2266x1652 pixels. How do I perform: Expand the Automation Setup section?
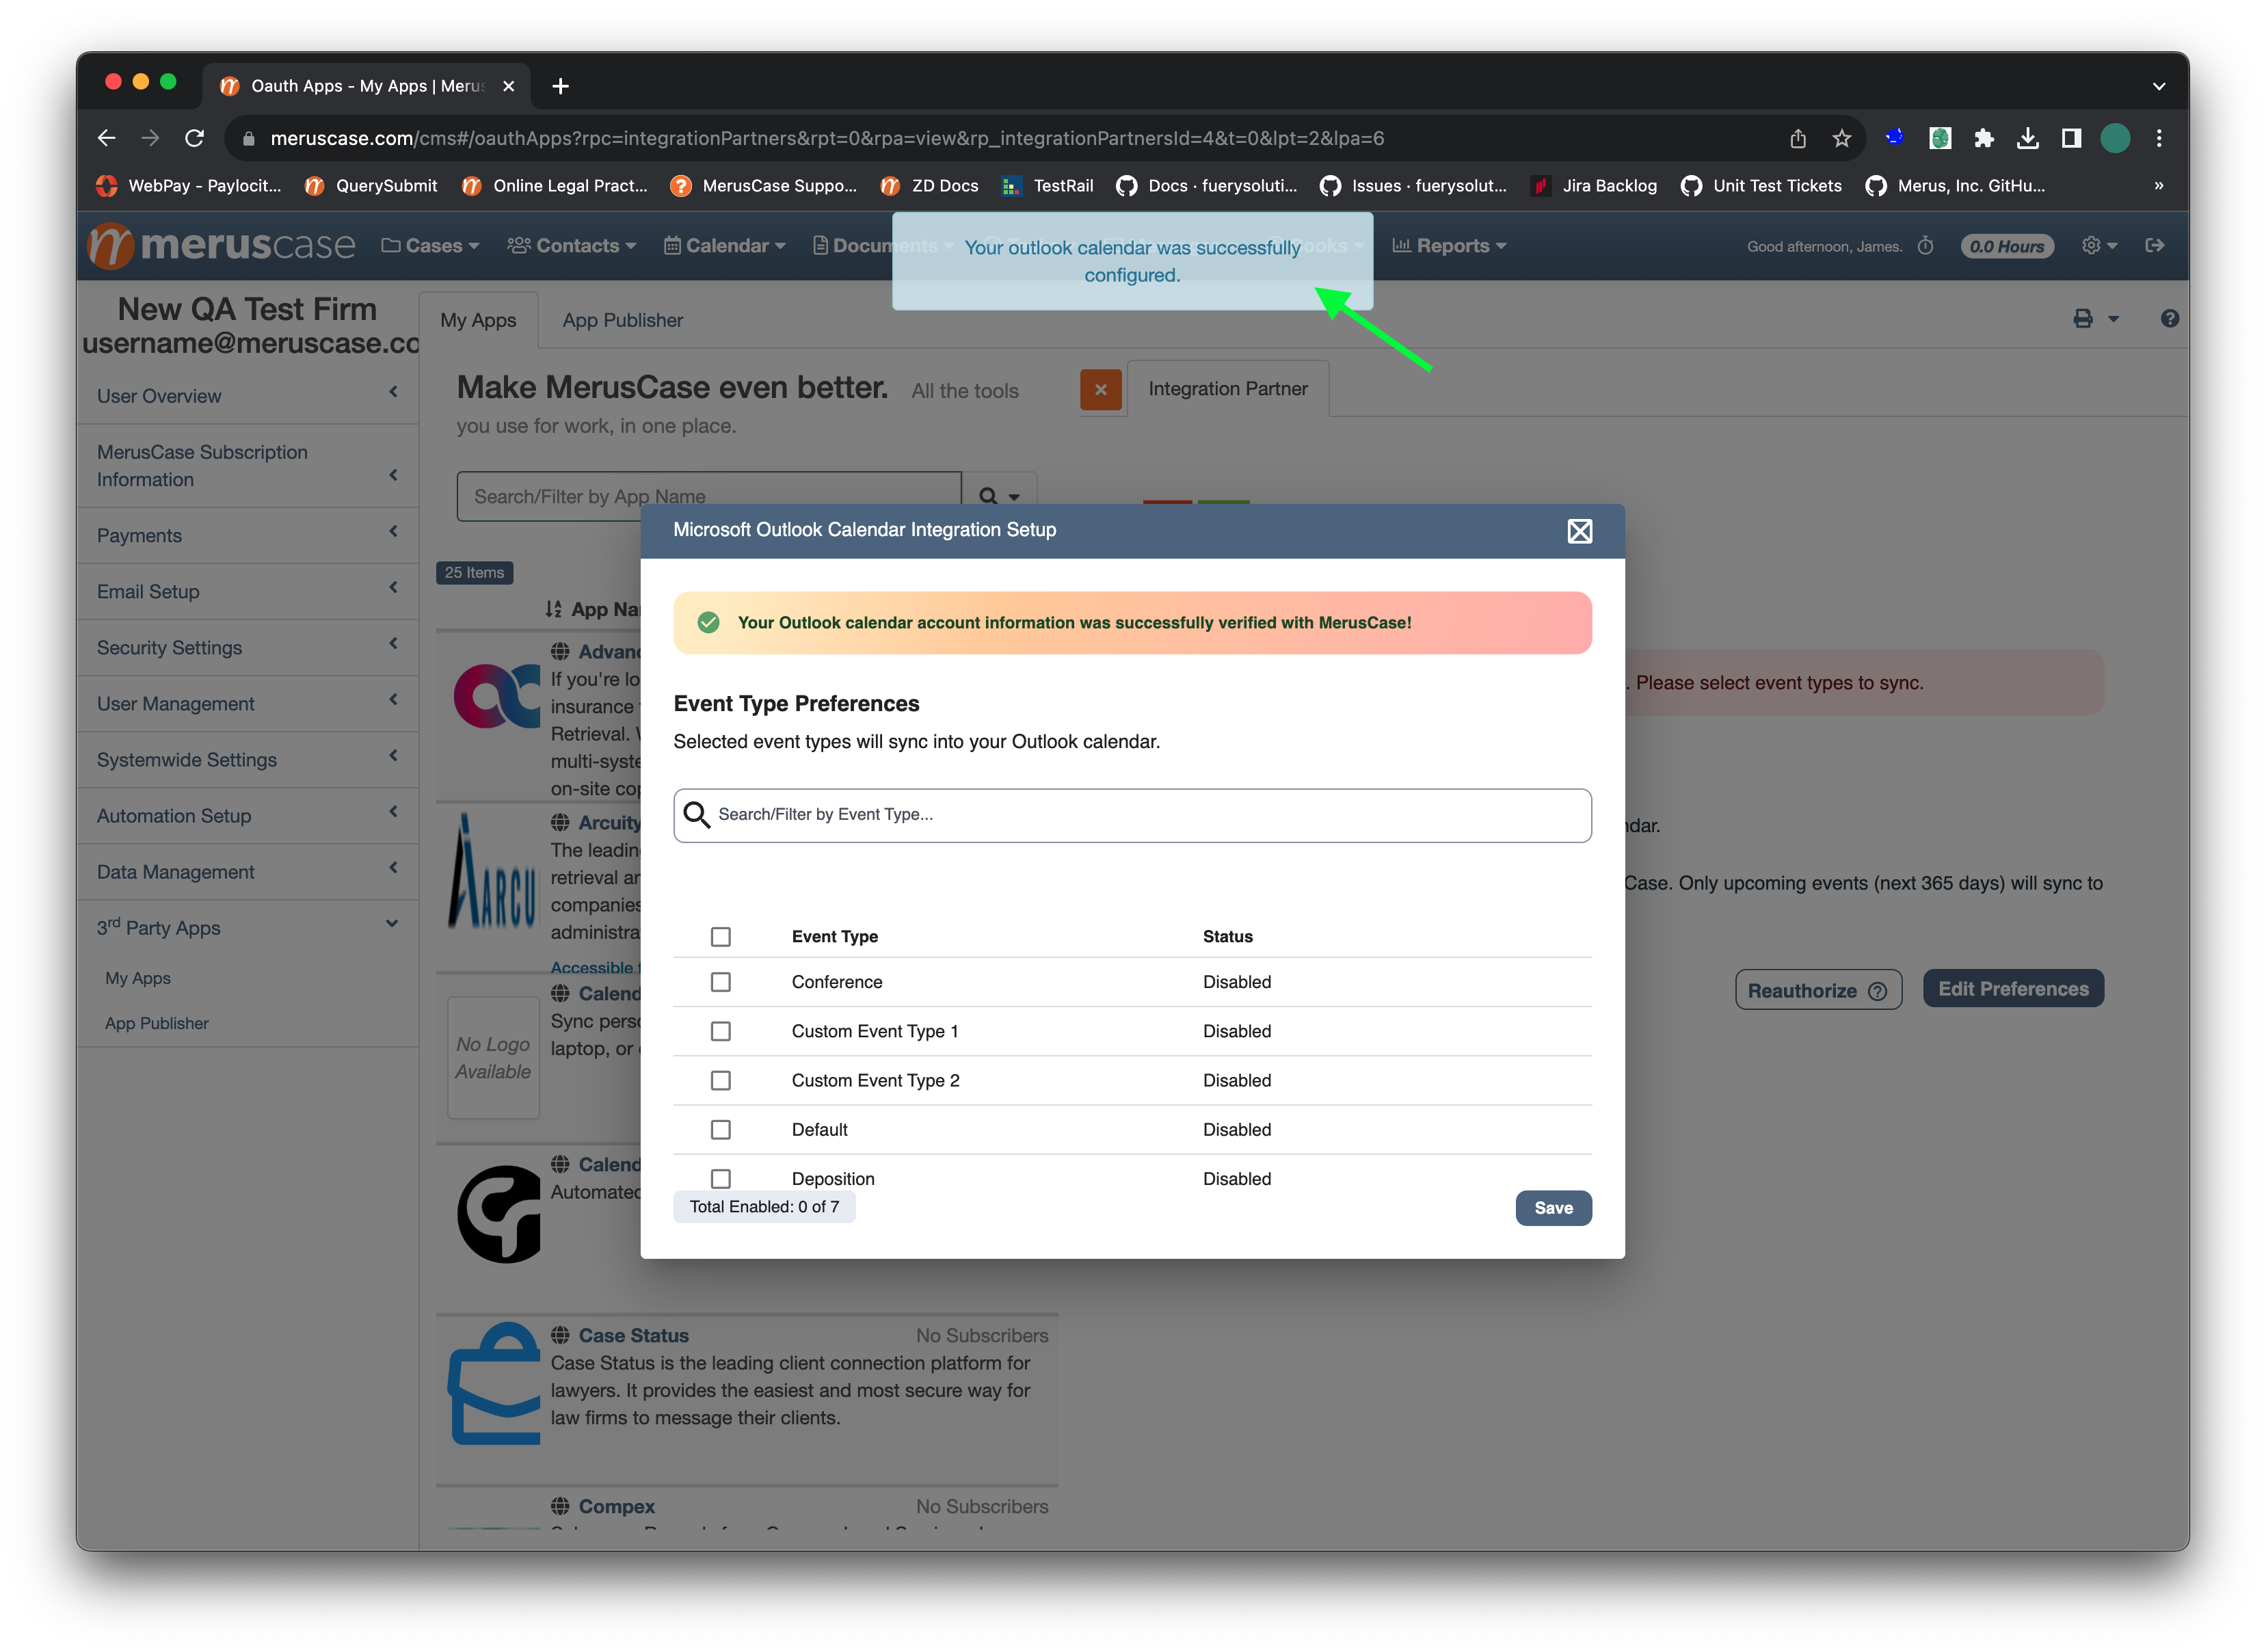click(247, 816)
